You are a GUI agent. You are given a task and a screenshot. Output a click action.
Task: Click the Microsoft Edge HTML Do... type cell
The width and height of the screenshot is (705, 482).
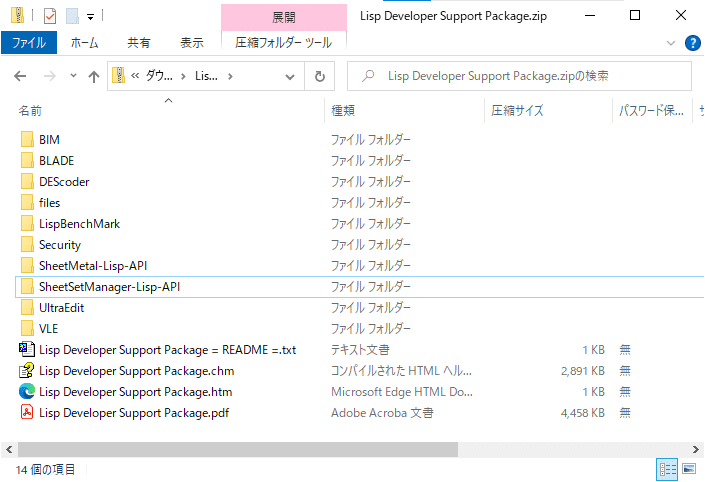pos(402,392)
